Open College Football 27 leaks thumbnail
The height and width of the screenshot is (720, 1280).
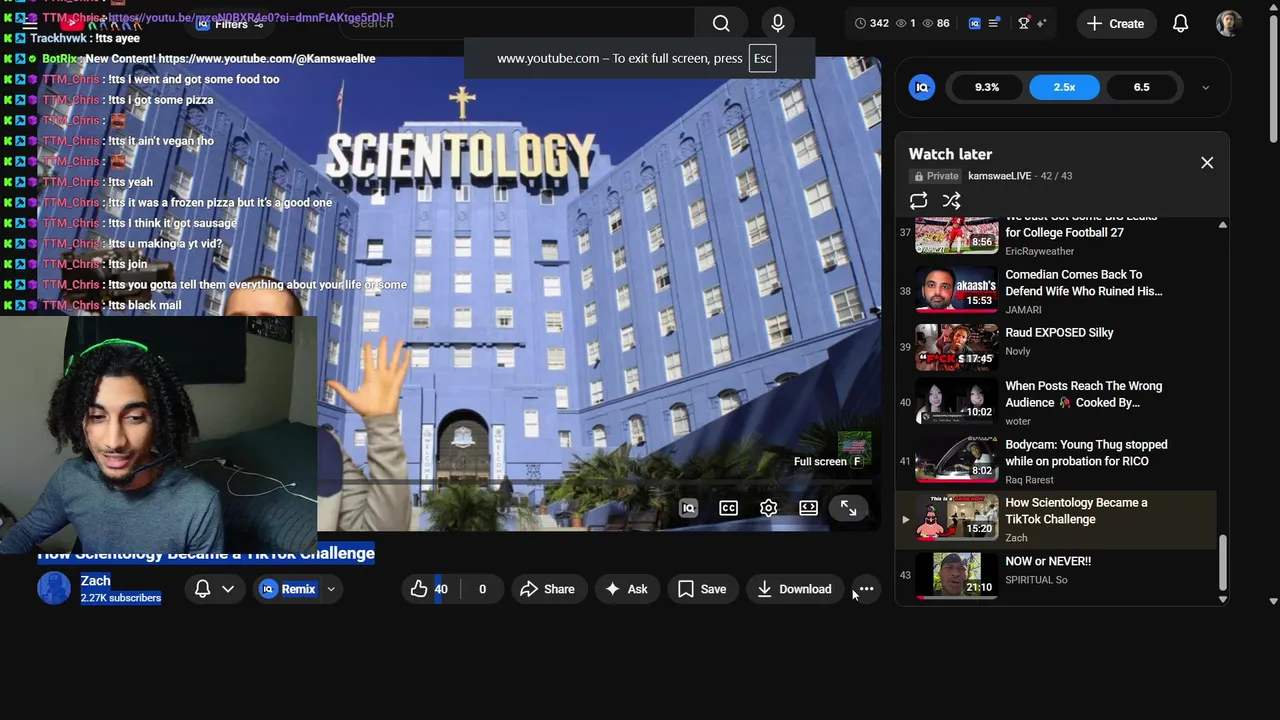click(957, 233)
